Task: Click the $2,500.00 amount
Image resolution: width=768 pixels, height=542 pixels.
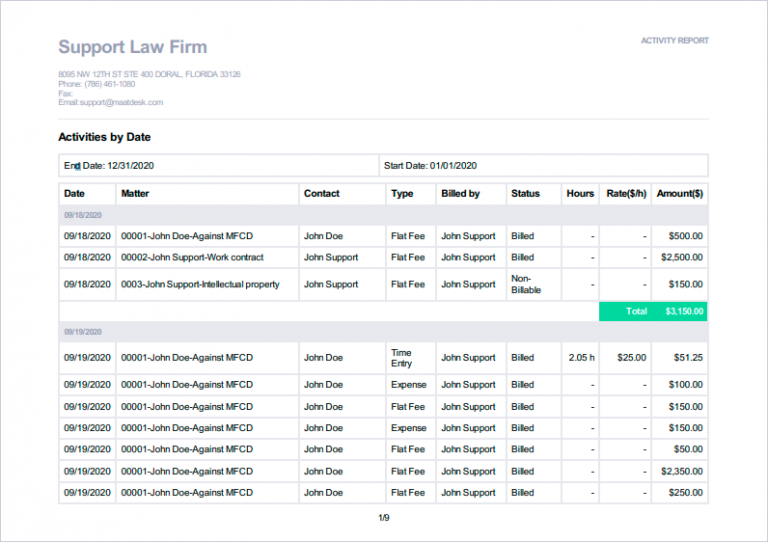Action: (x=682, y=258)
